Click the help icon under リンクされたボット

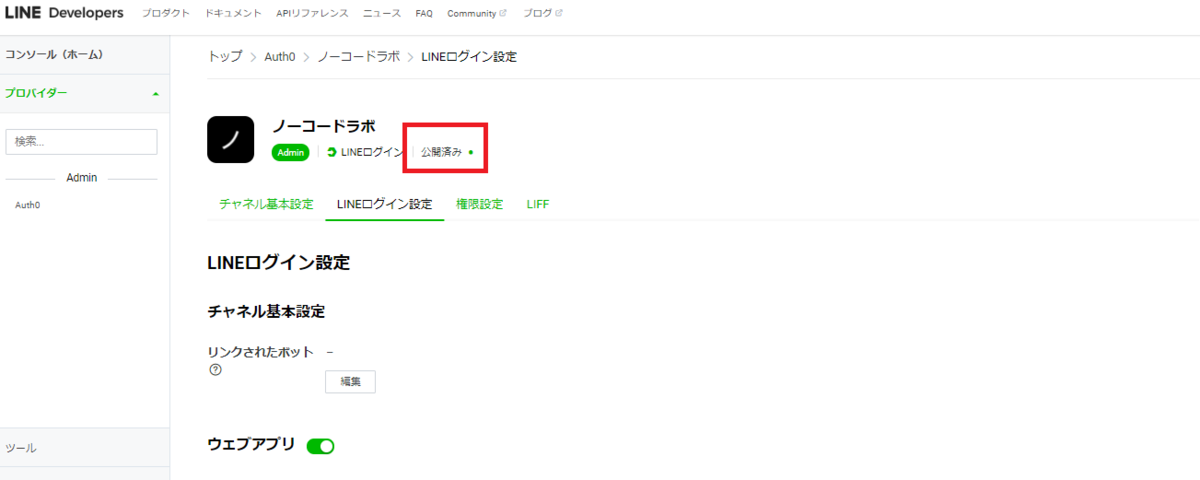215,369
